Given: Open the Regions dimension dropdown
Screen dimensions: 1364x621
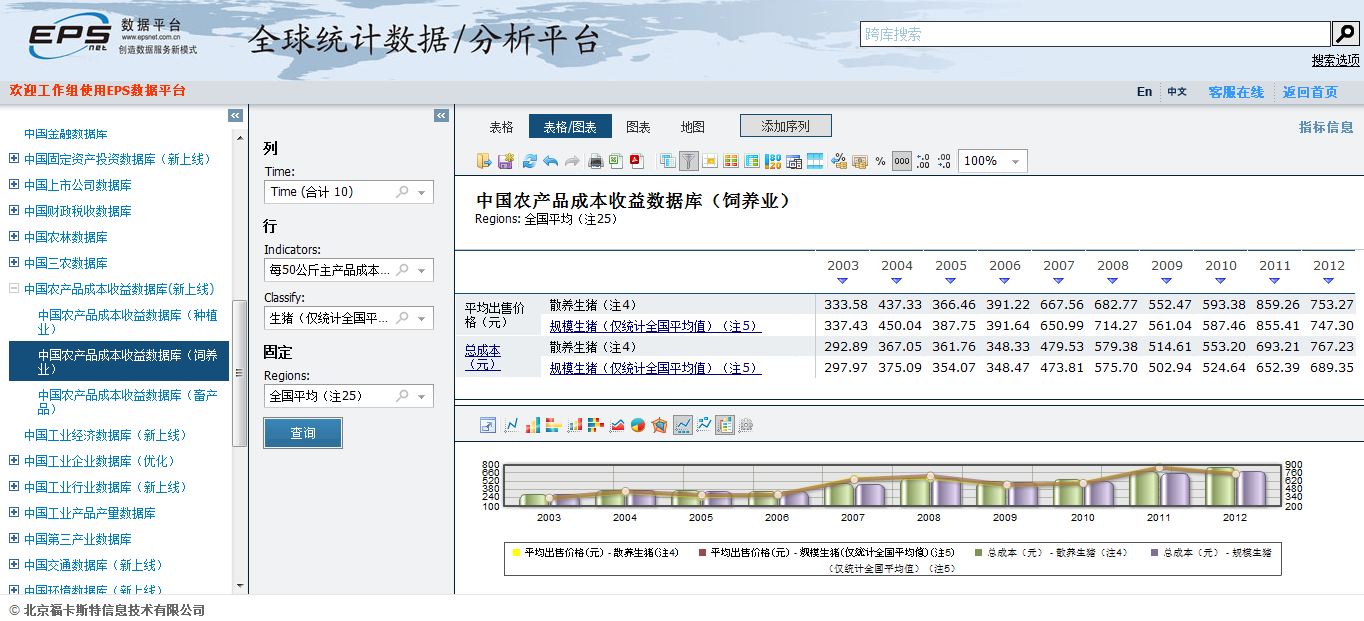Looking at the screenshot, I should tap(421, 396).
